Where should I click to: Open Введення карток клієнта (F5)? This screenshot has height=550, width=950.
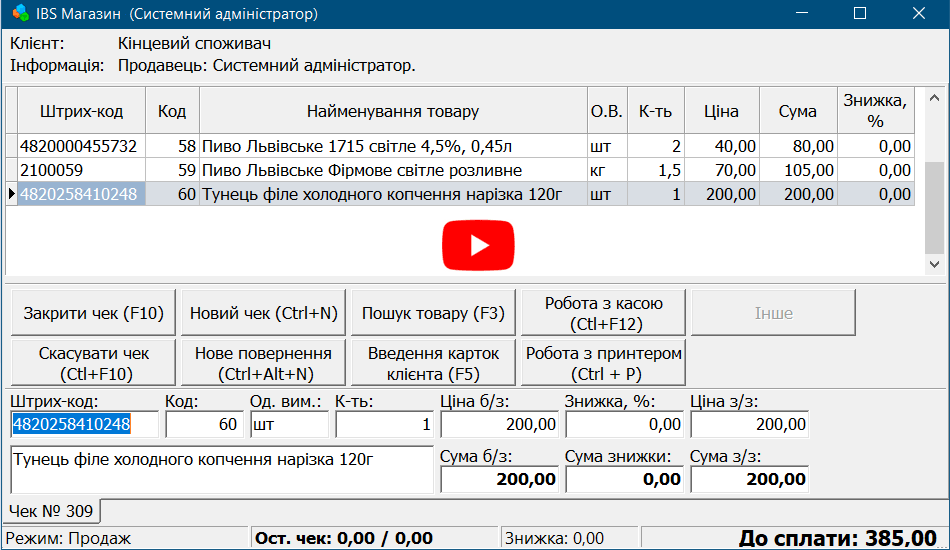click(x=433, y=363)
